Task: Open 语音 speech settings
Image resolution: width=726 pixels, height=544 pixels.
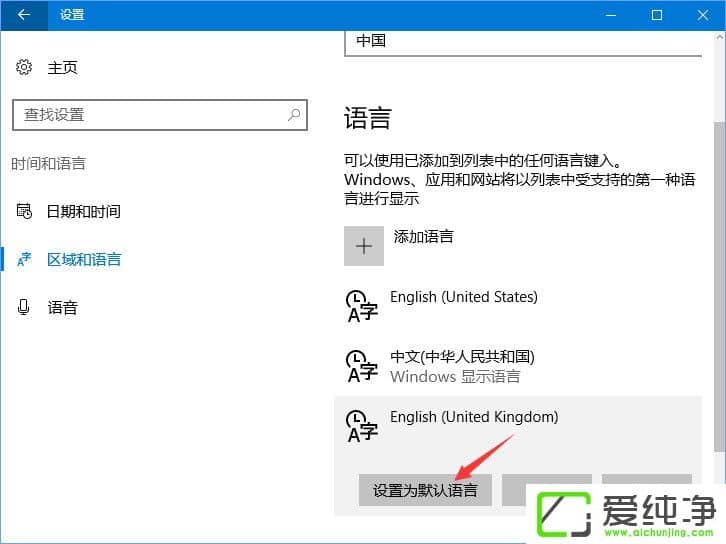Action: click(x=63, y=307)
